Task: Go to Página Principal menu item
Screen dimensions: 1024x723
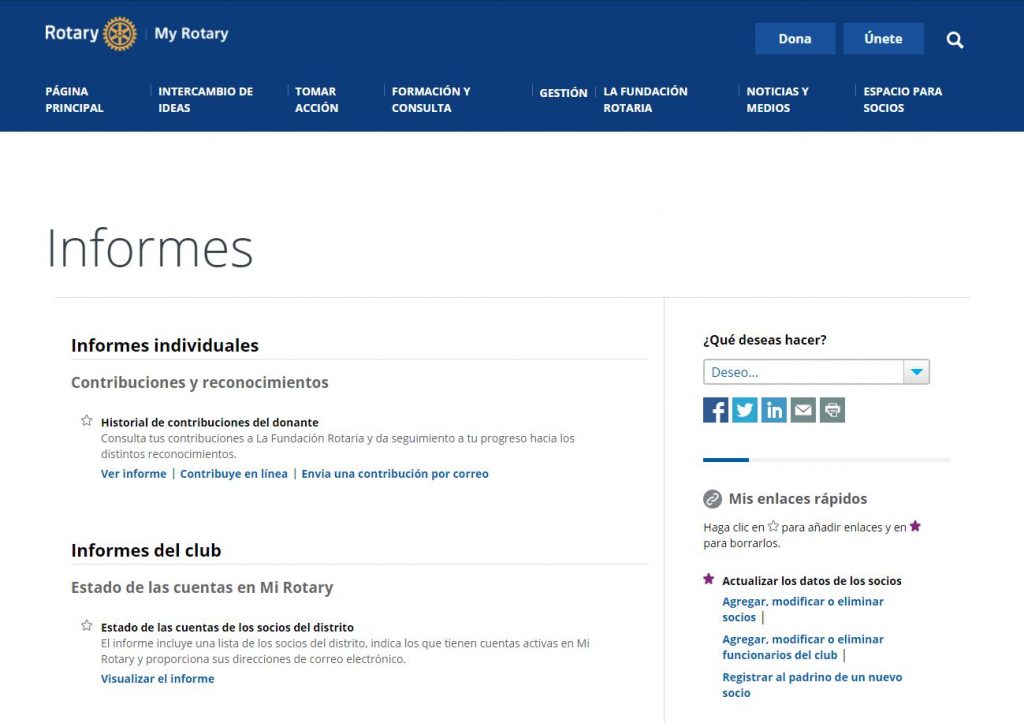Action: coord(74,99)
